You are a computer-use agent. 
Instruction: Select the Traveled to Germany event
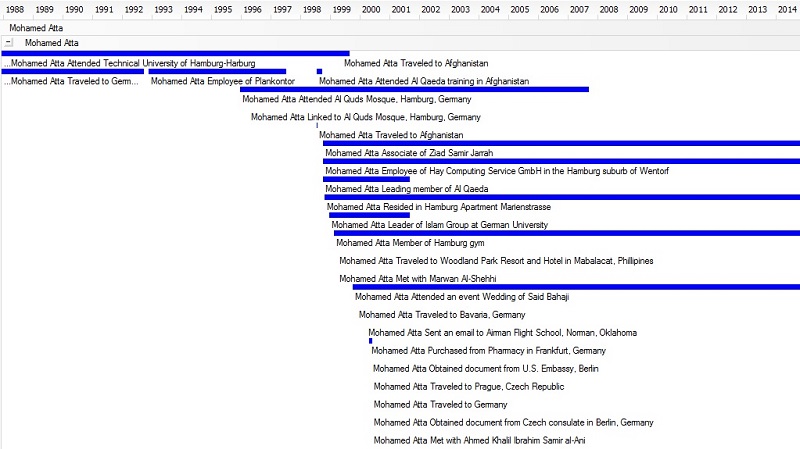point(440,405)
